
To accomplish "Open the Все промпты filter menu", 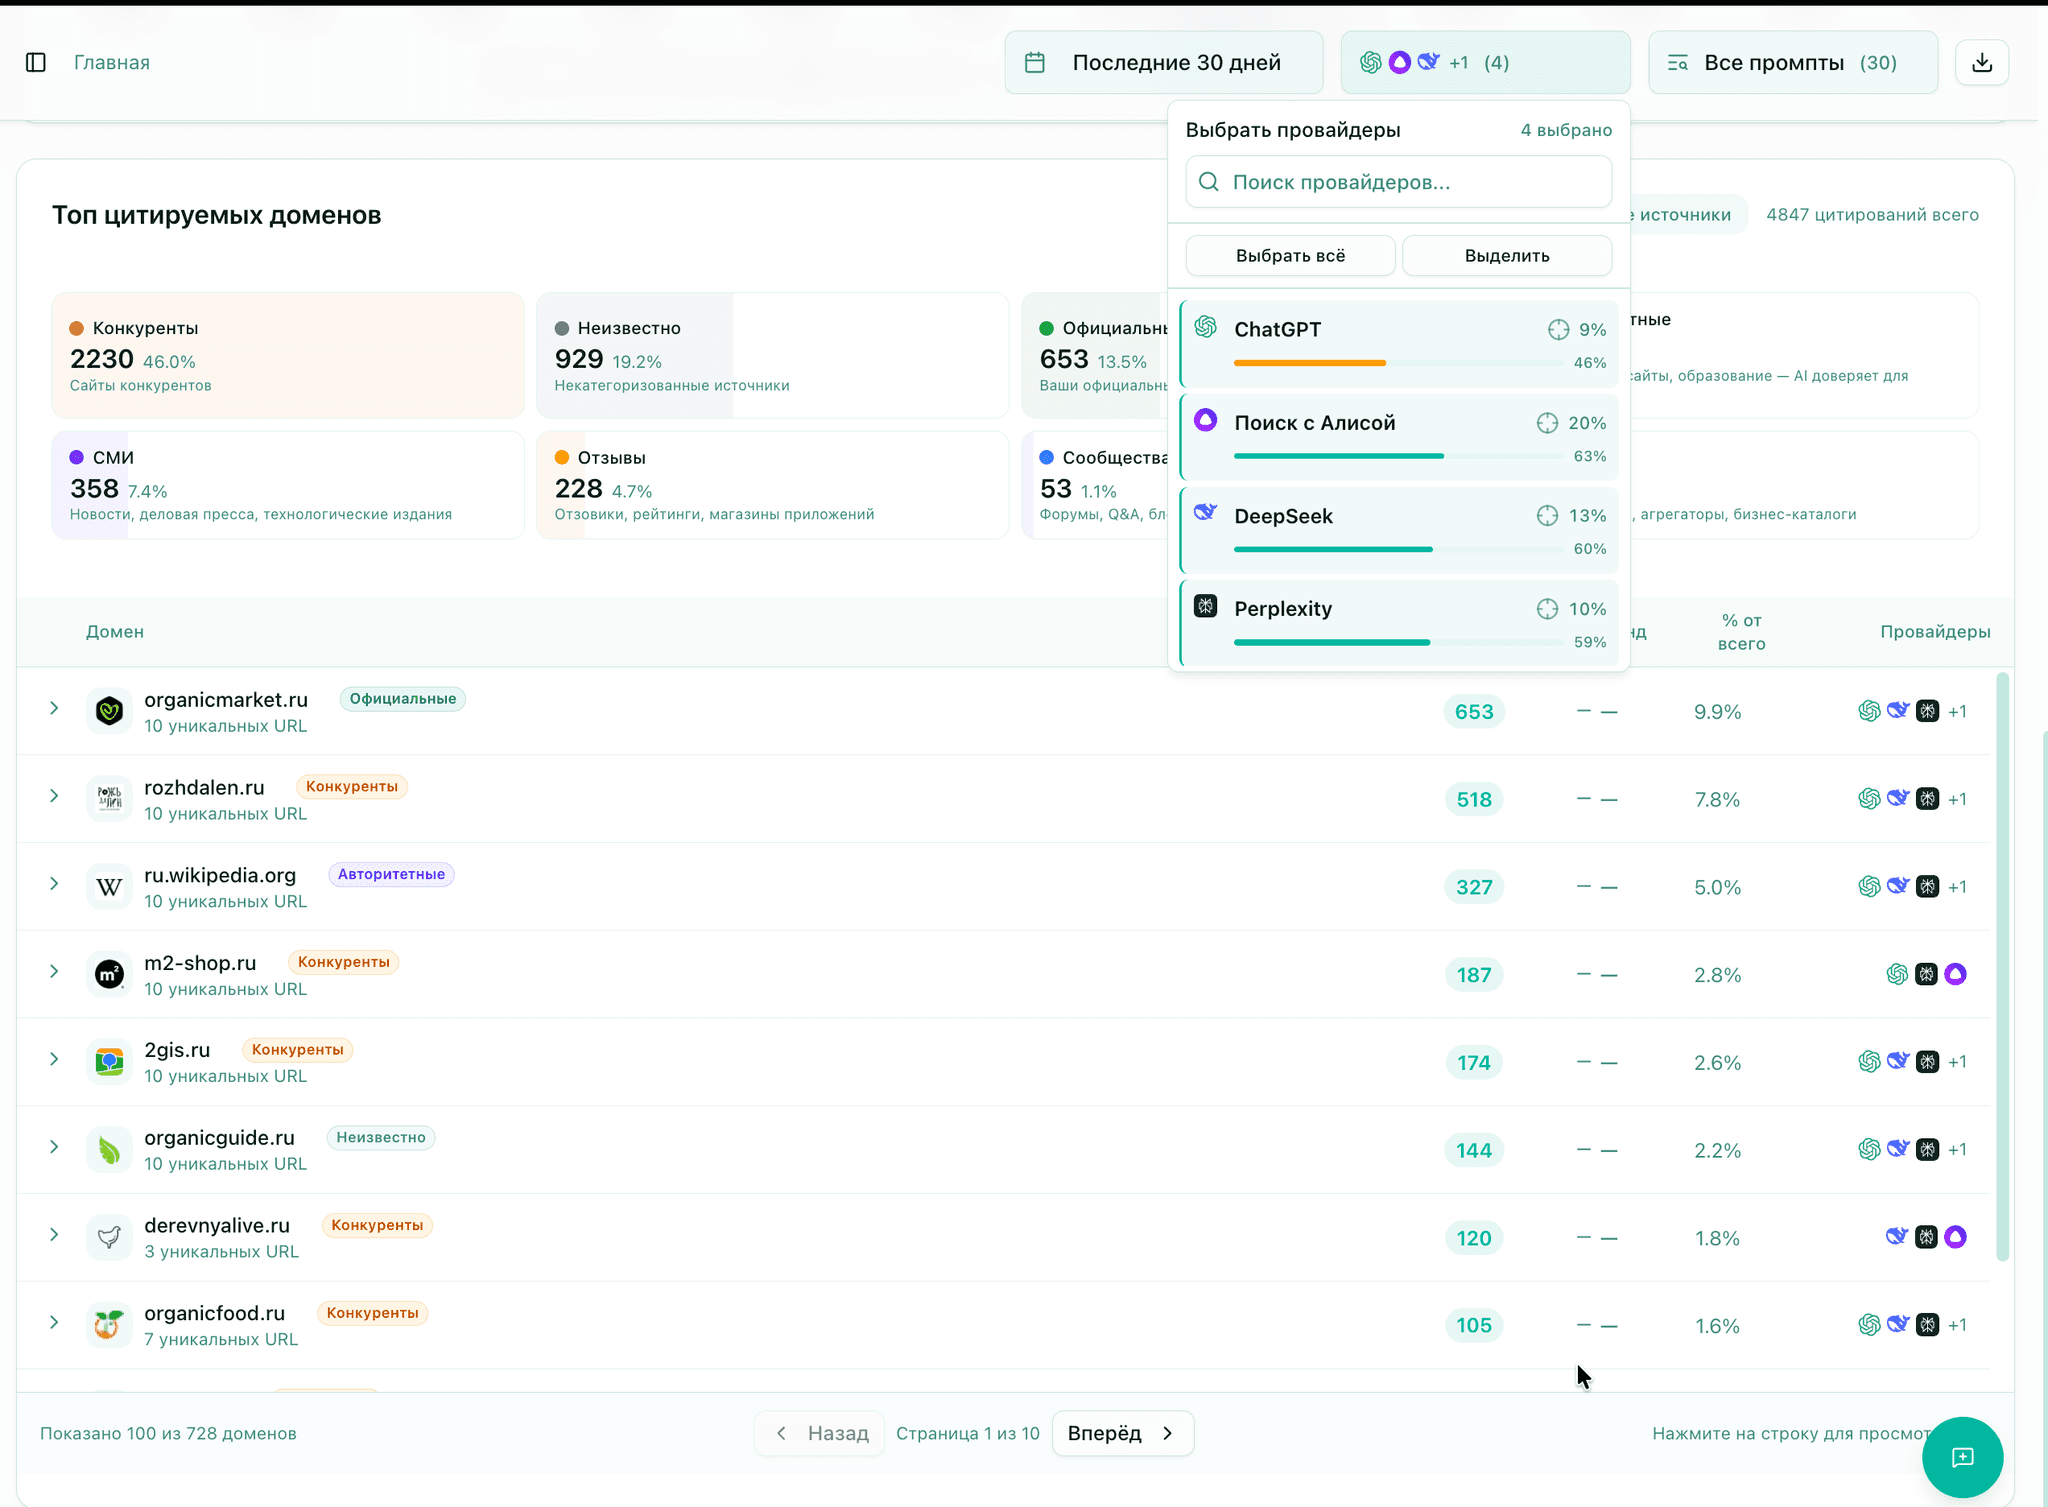I will [x=1792, y=63].
